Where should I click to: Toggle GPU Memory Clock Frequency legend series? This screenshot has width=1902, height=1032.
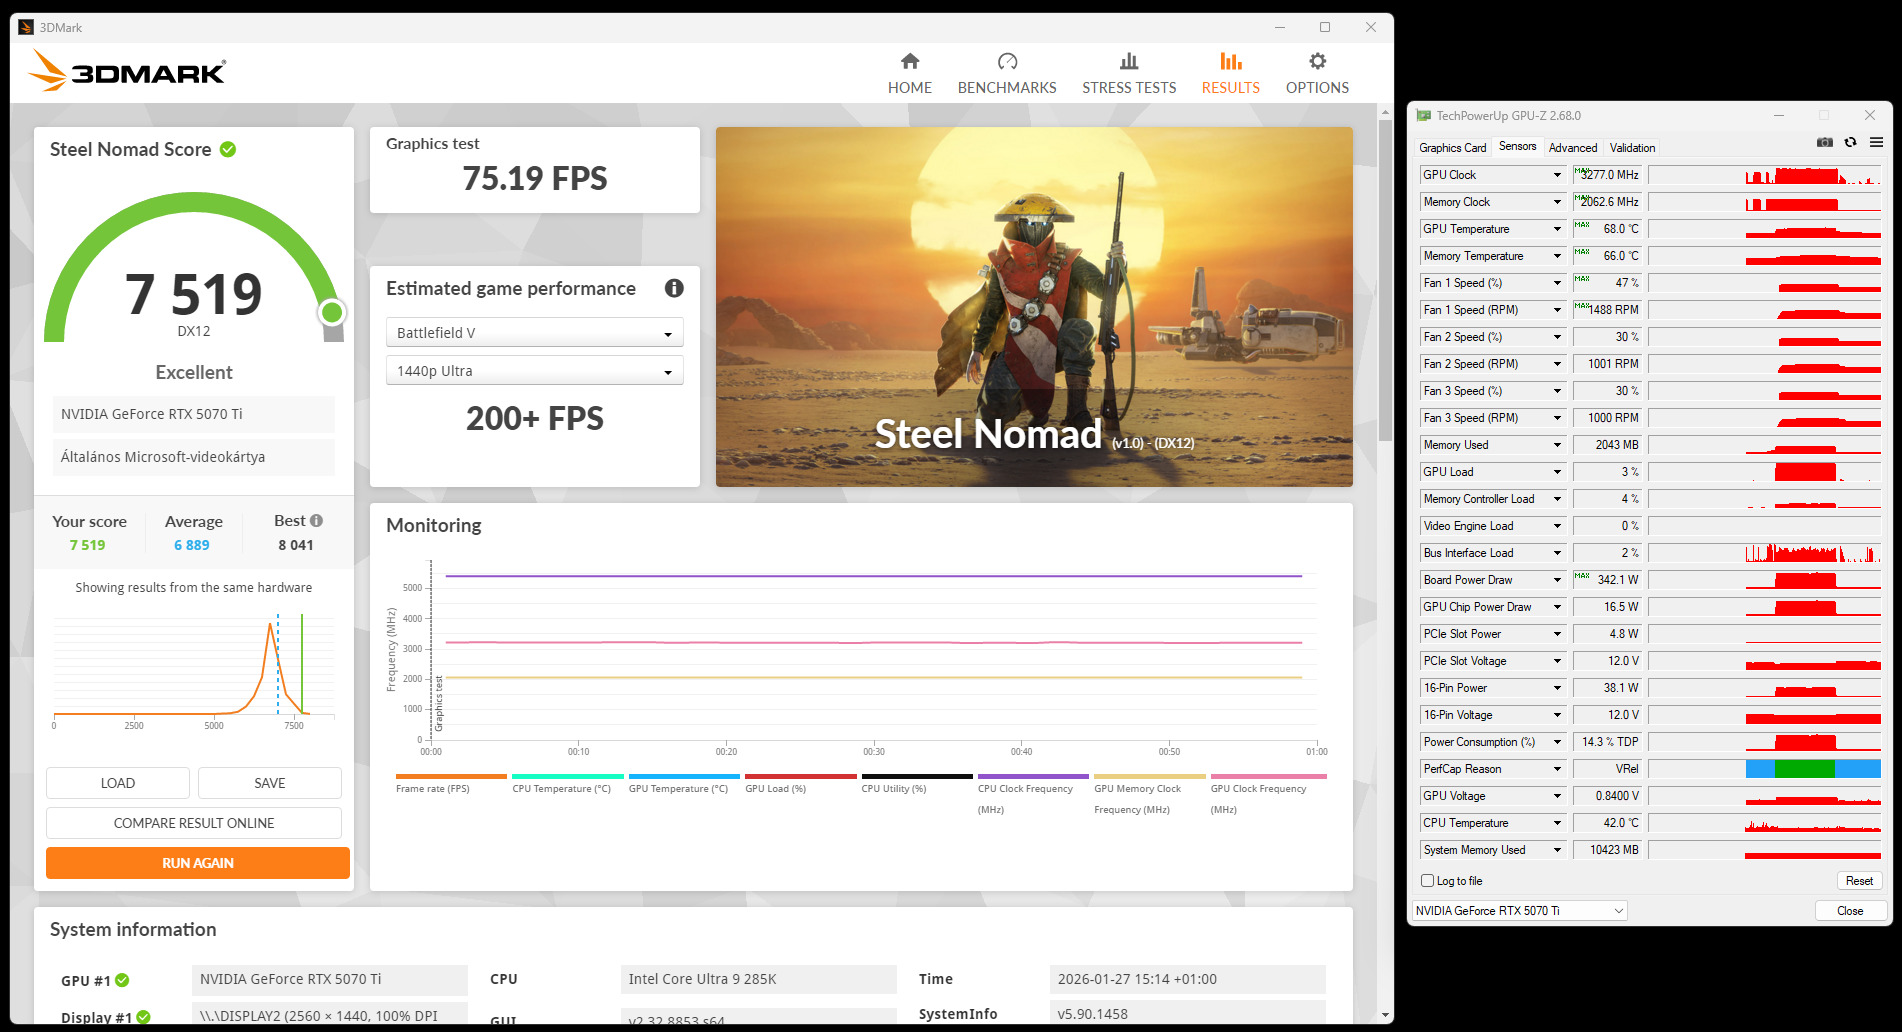click(x=1150, y=794)
